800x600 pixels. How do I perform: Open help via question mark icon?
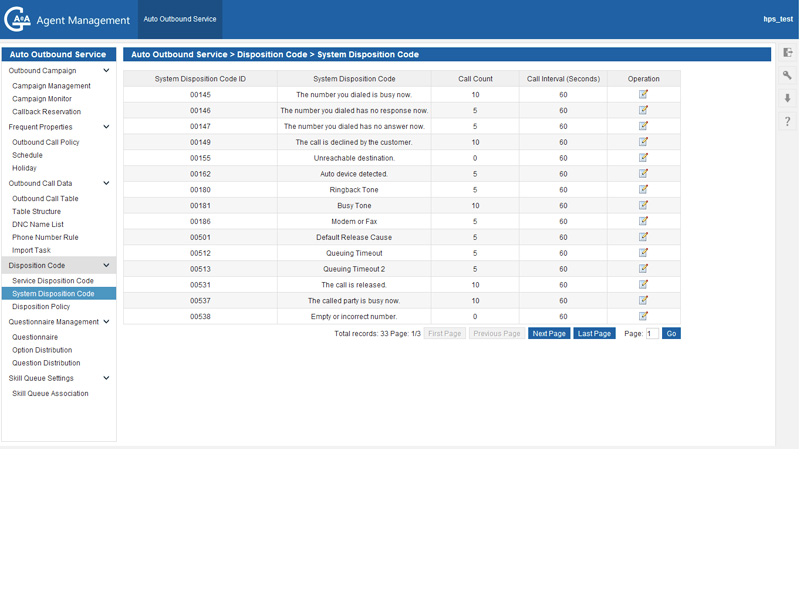pos(788,122)
